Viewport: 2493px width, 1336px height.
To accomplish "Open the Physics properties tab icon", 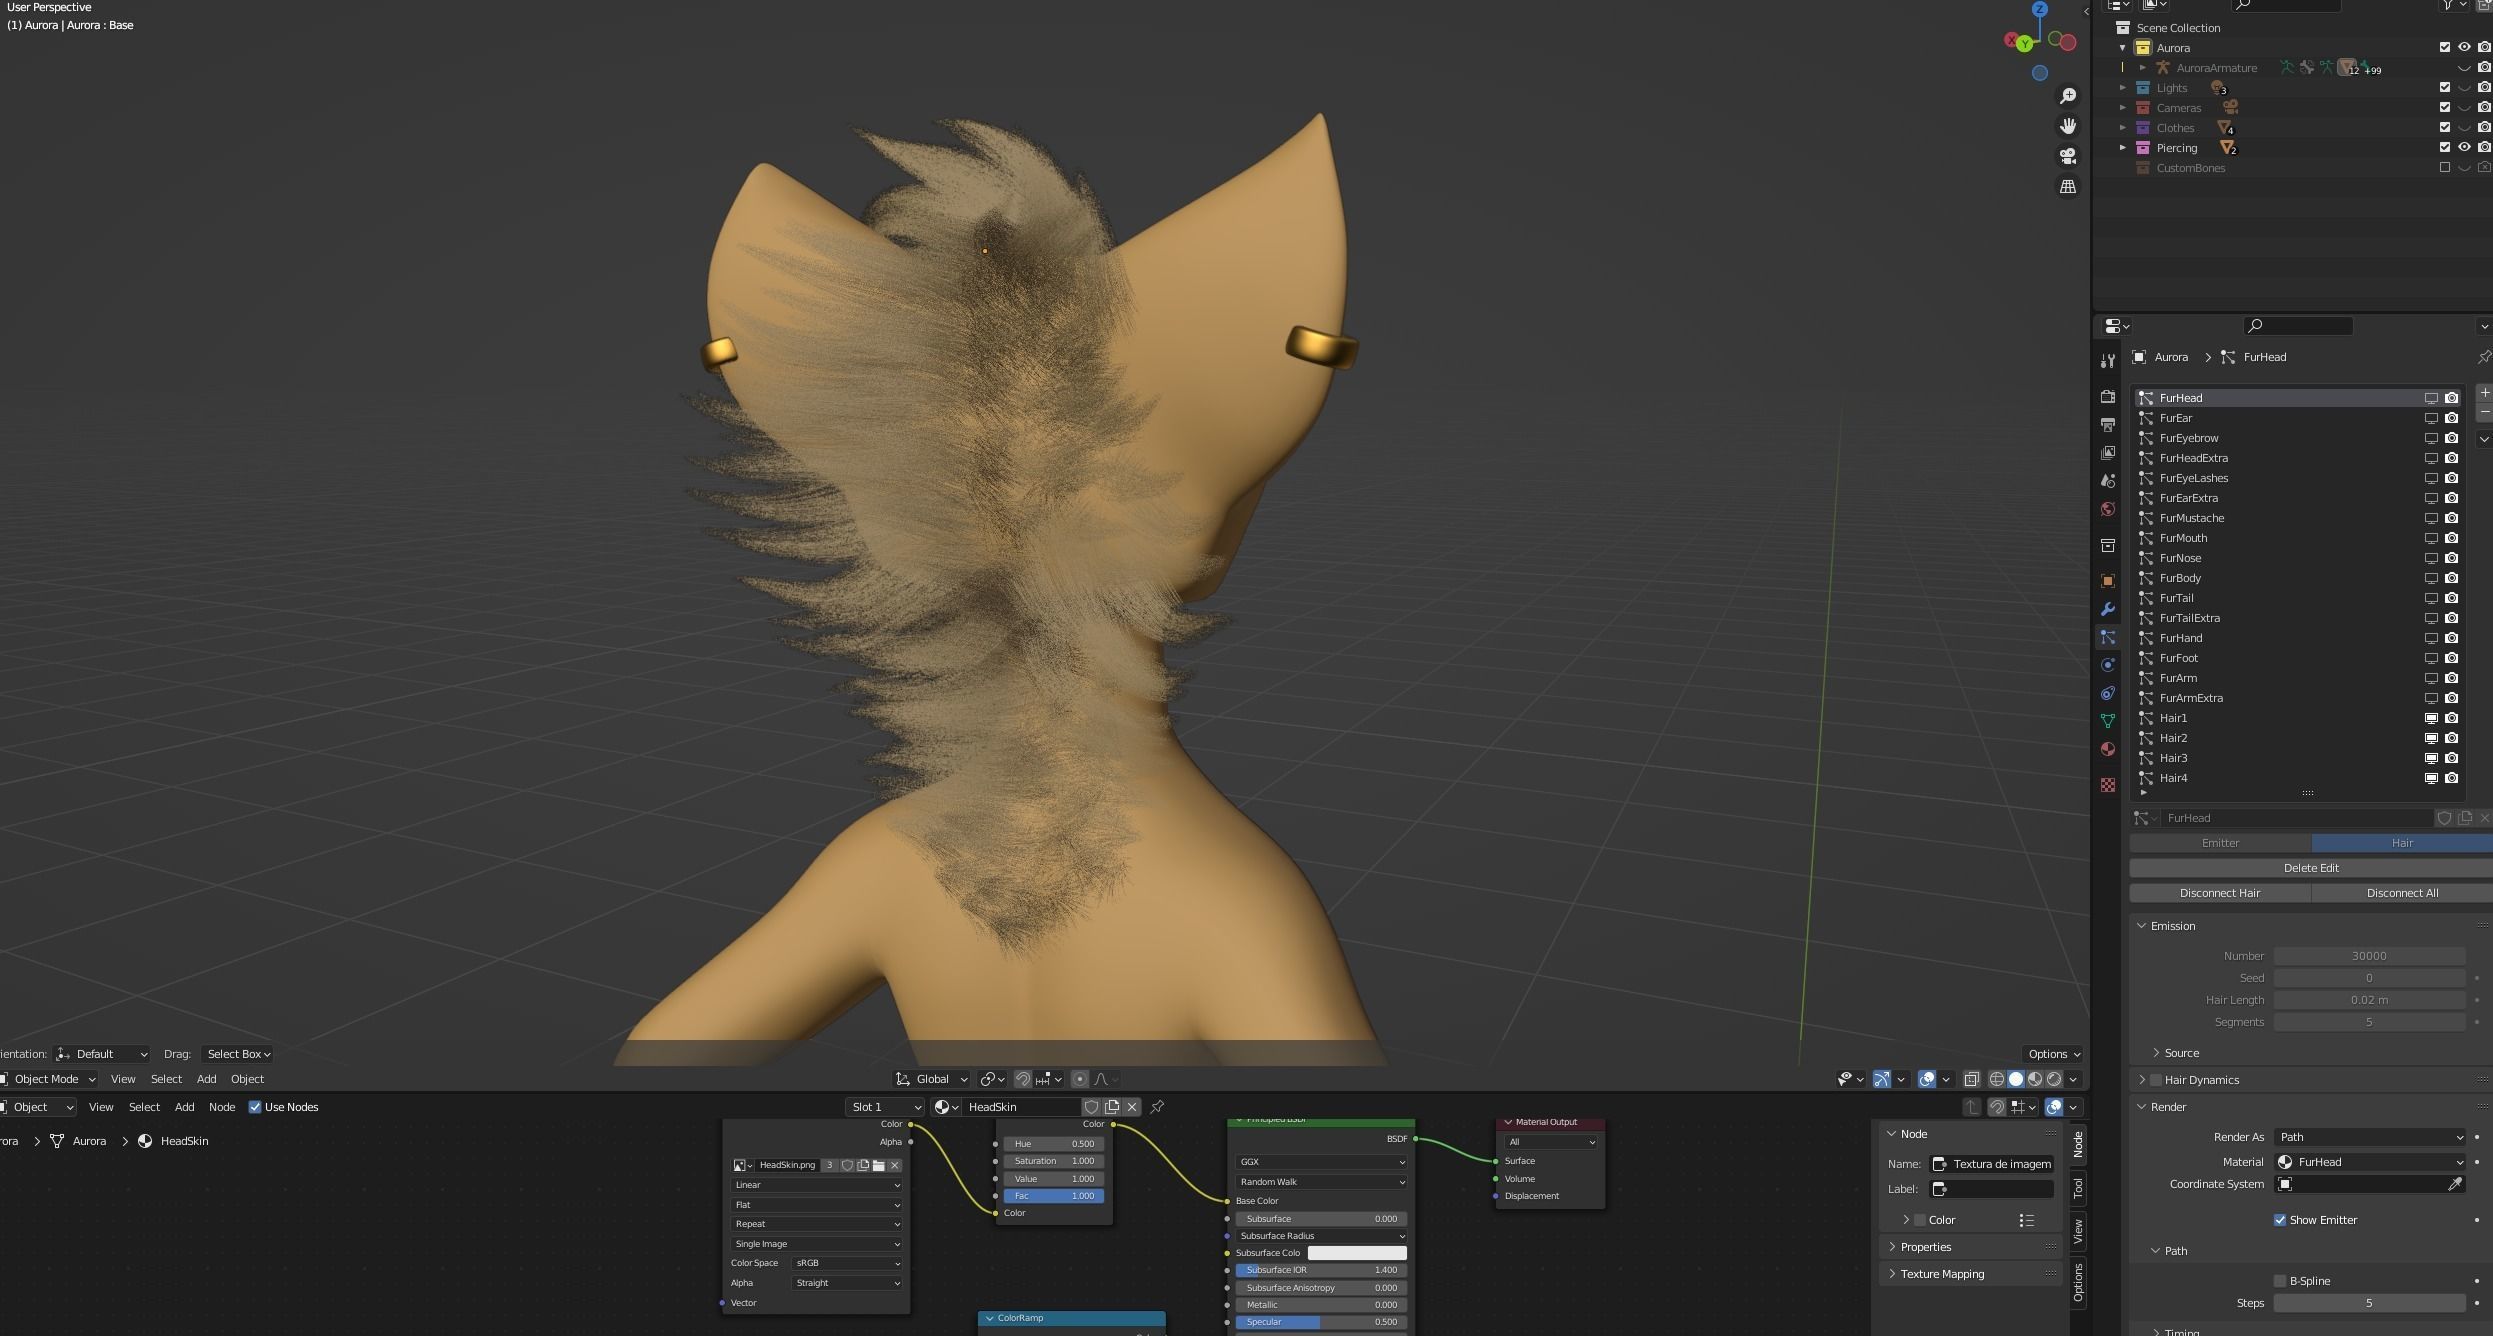I will (x=2107, y=665).
